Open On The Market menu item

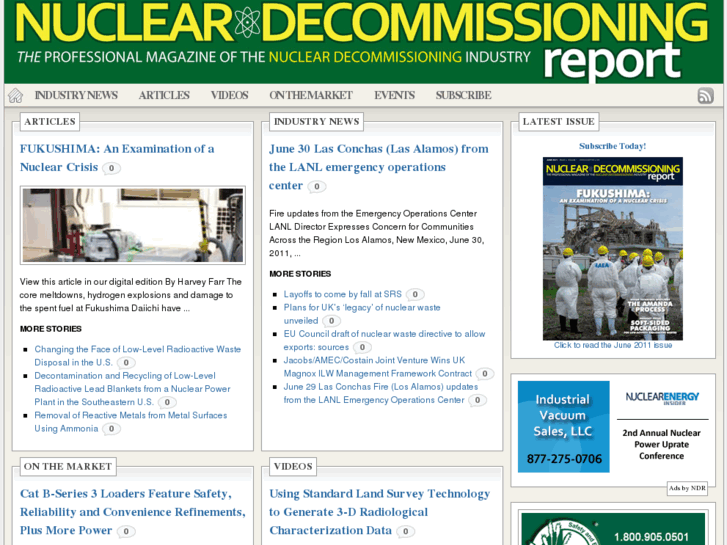[311, 95]
